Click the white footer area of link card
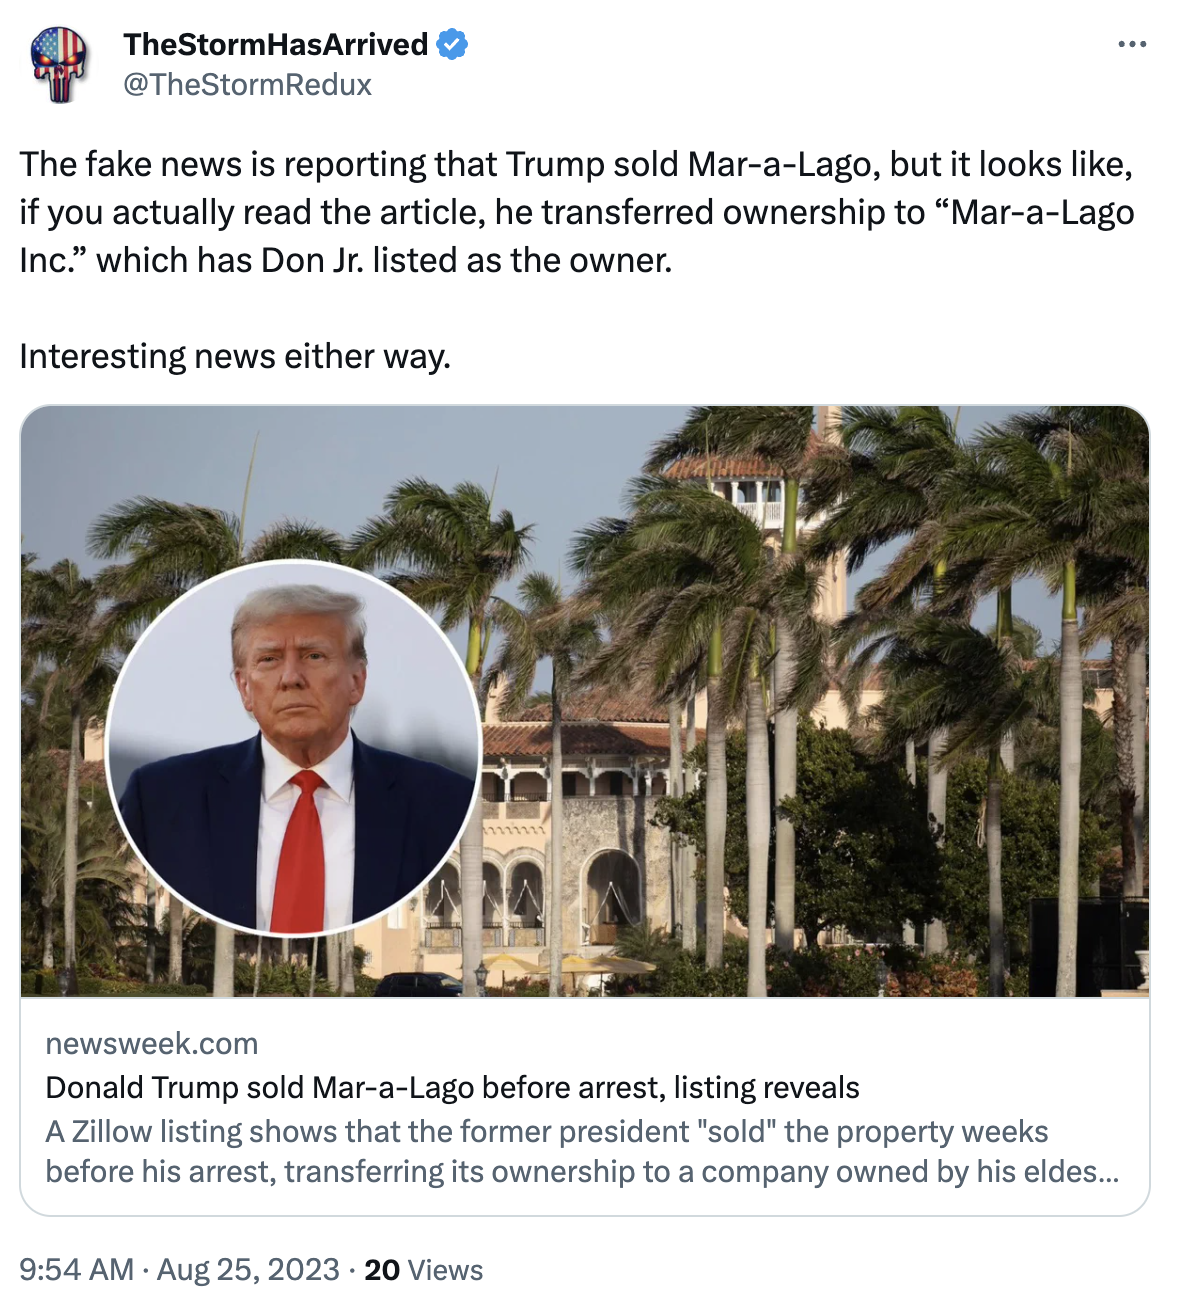Image resolution: width=1178 pixels, height=1300 pixels. (x=585, y=1106)
